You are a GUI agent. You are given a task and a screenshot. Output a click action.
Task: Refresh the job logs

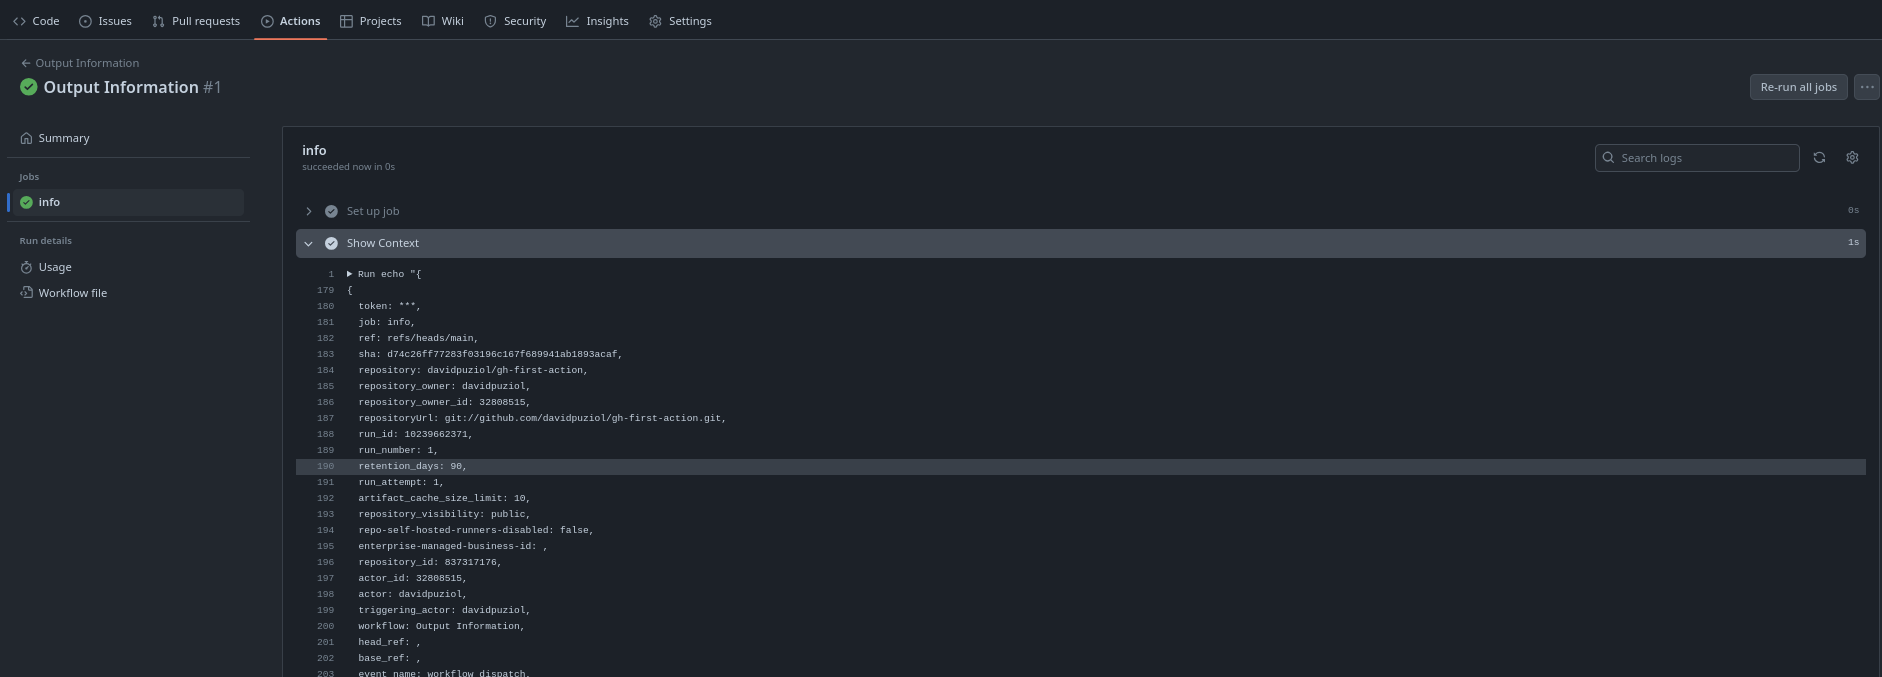click(x=1819, y=157)
